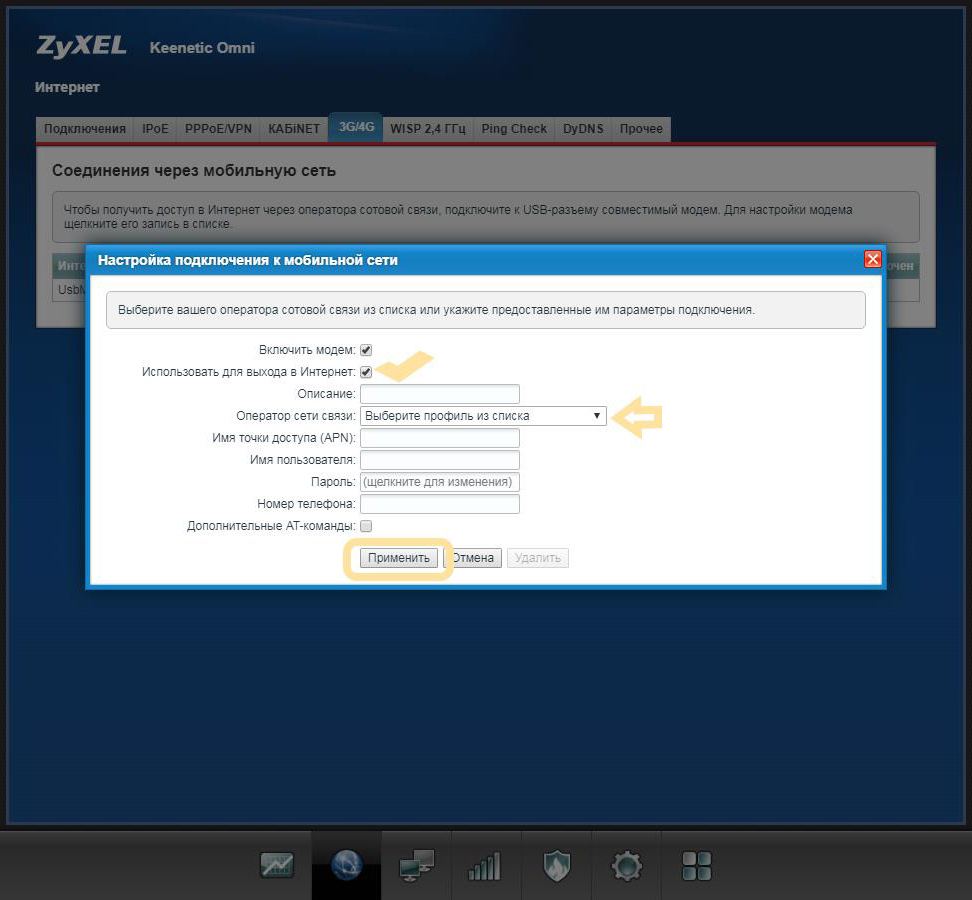Uncheck 'Использовать для выхода в Интернет'
Screen dimensions: 972x900
tap(366, 372)
